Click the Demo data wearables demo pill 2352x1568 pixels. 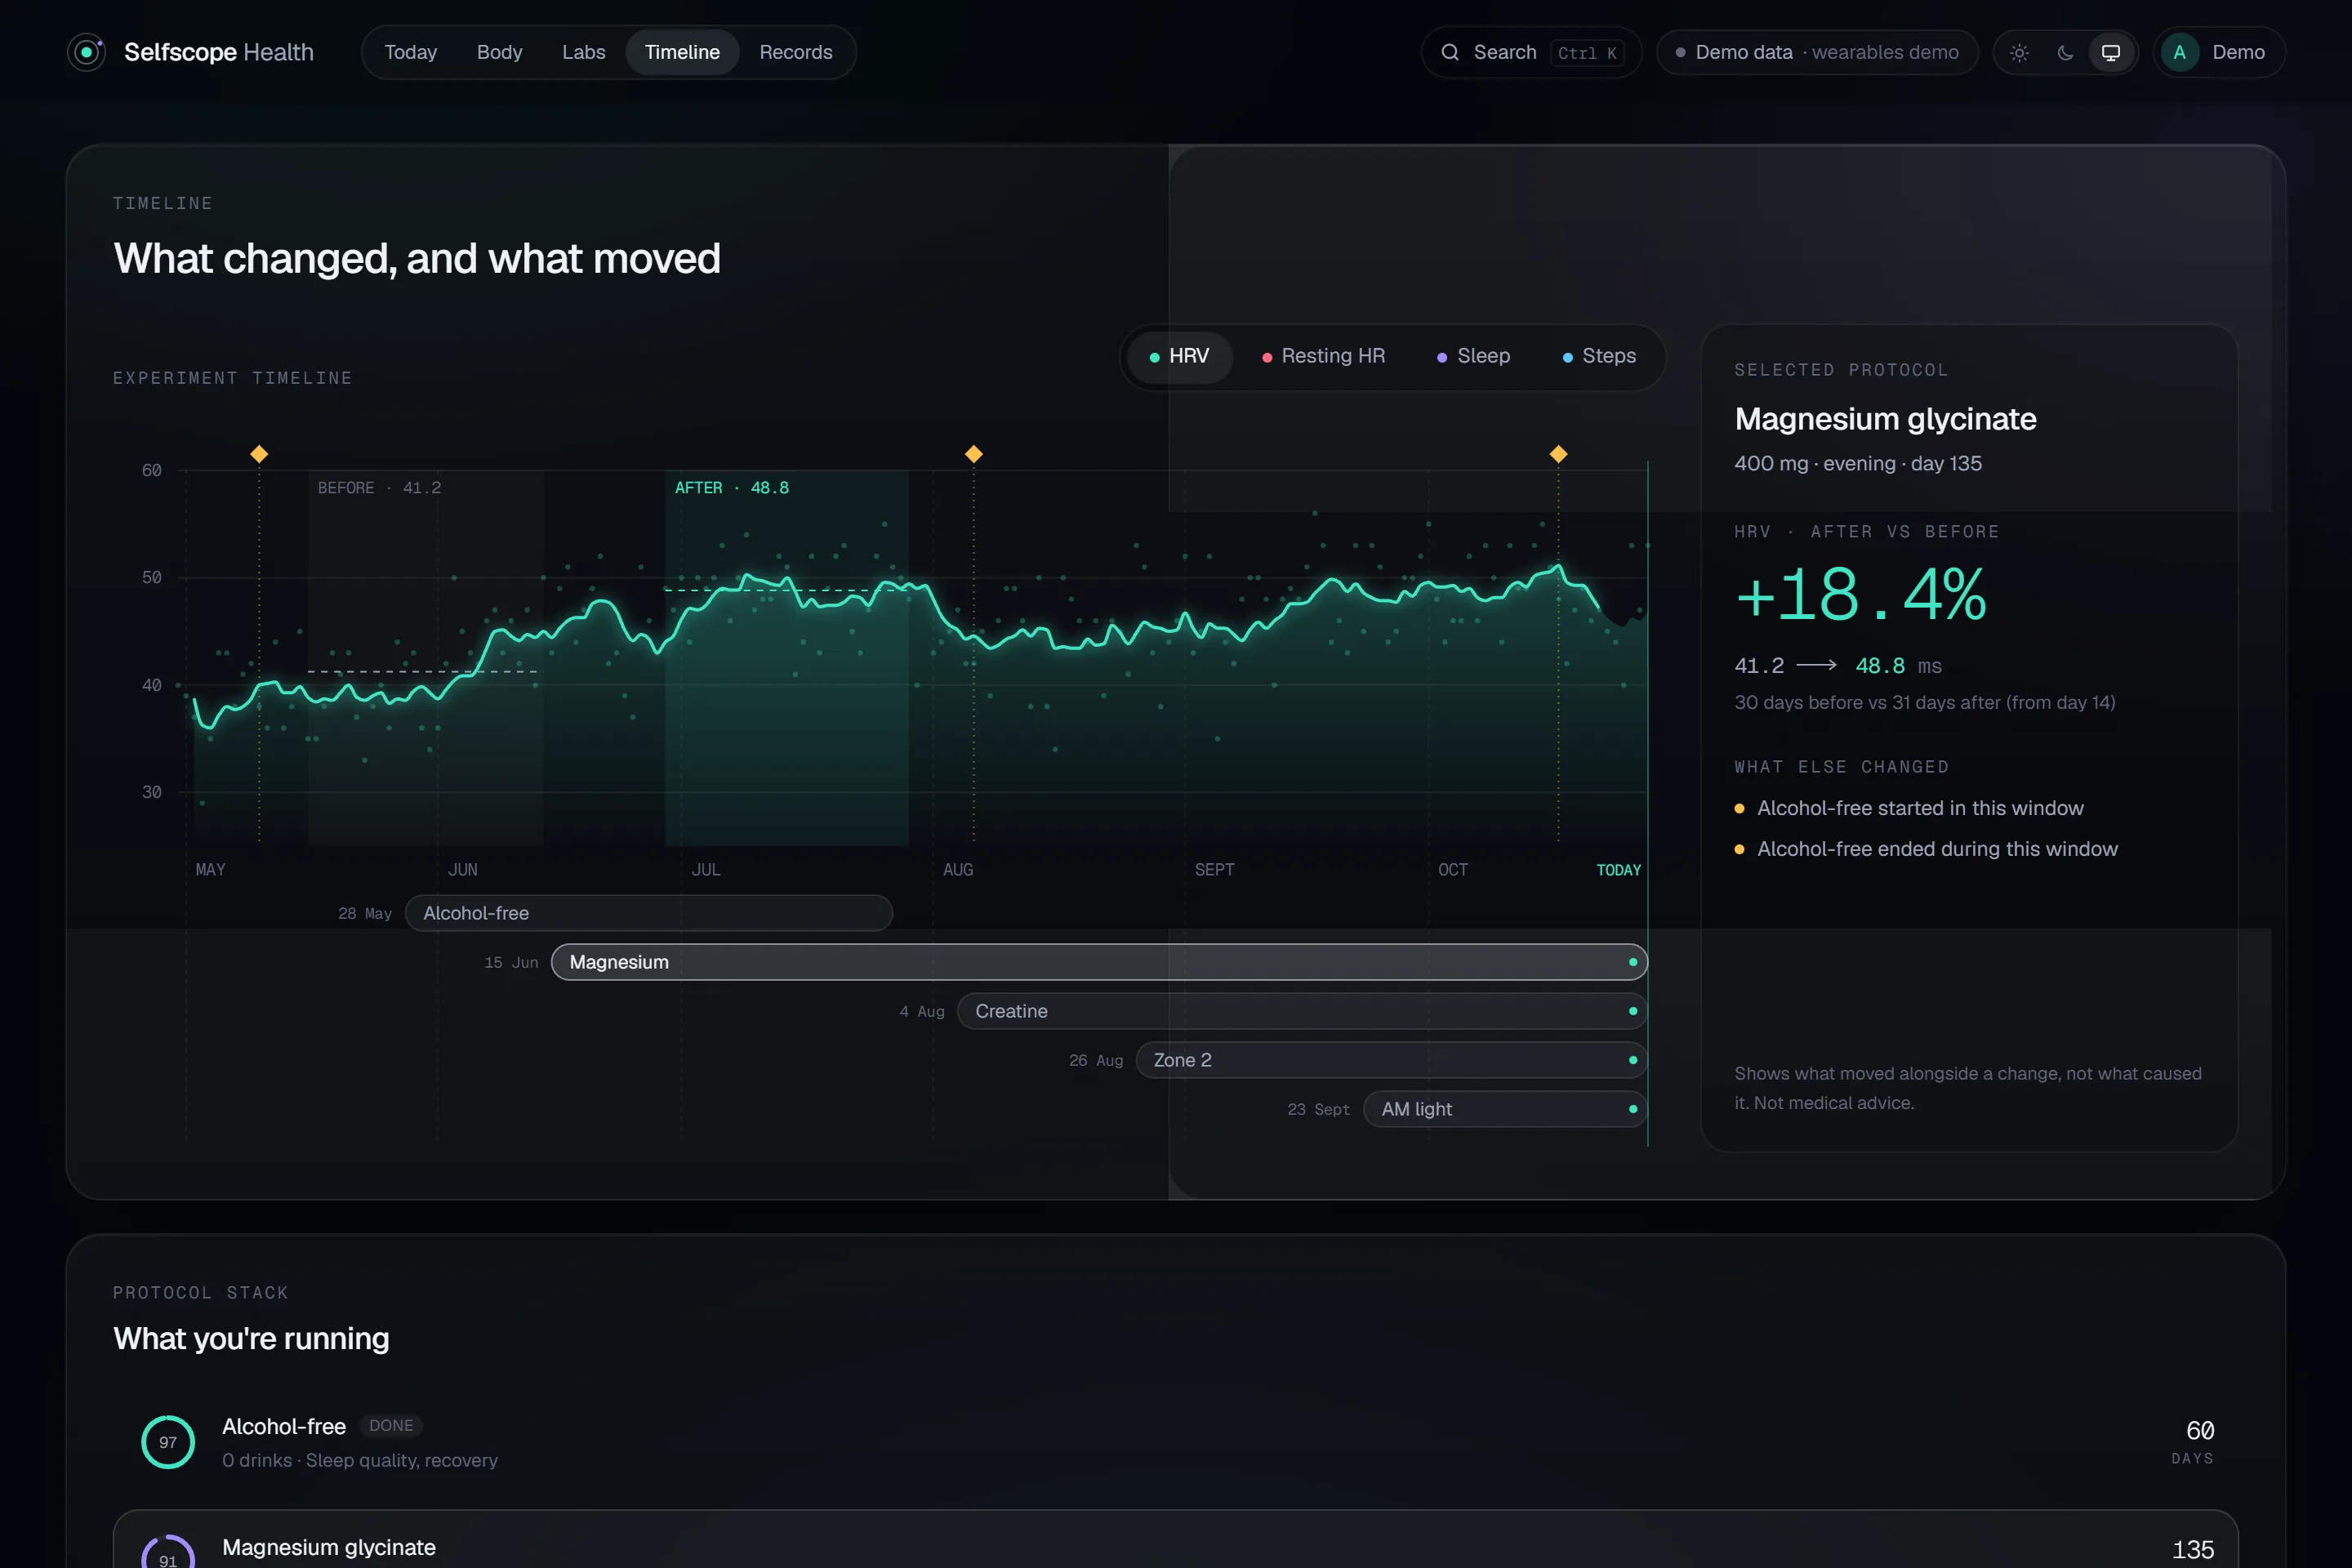point(1817,52)
